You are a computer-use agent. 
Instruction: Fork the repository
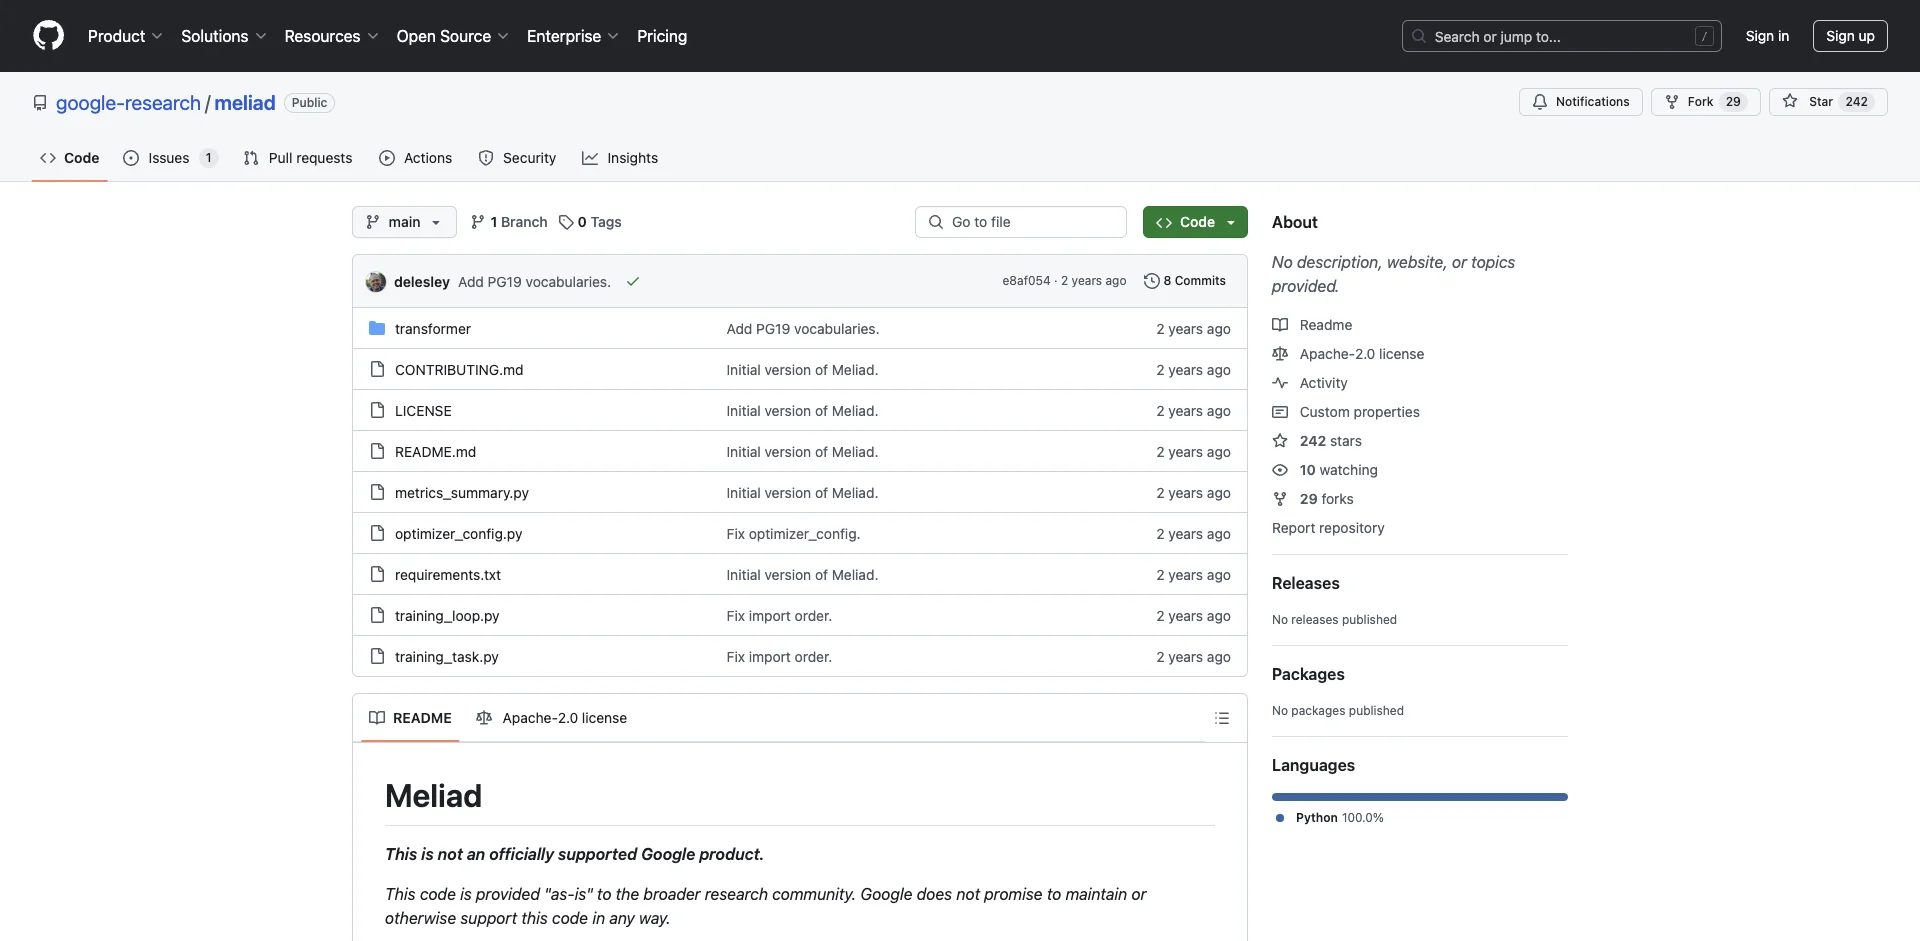pos(1705,102)
